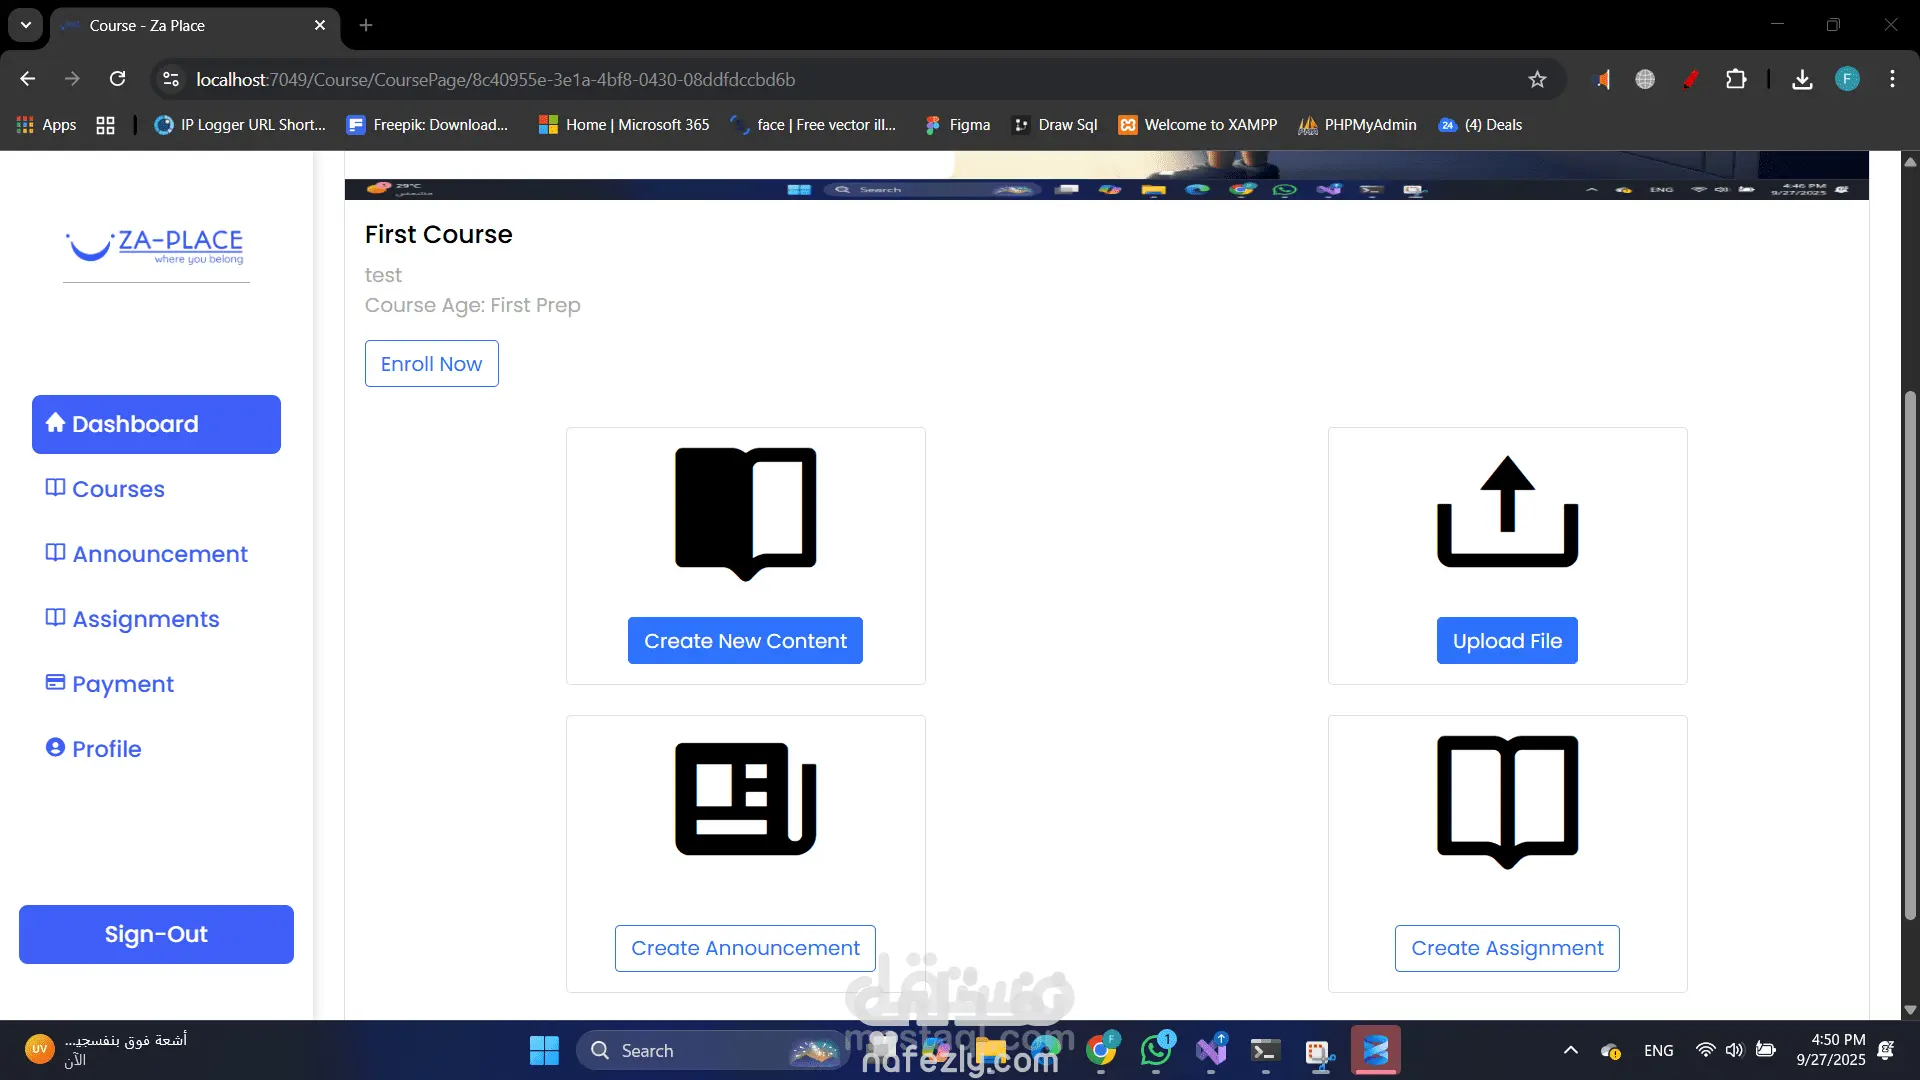Go to Courses in the sidebar
Image resolution: width=1920 pixels, height=1080 pixels.
point(118,489)
